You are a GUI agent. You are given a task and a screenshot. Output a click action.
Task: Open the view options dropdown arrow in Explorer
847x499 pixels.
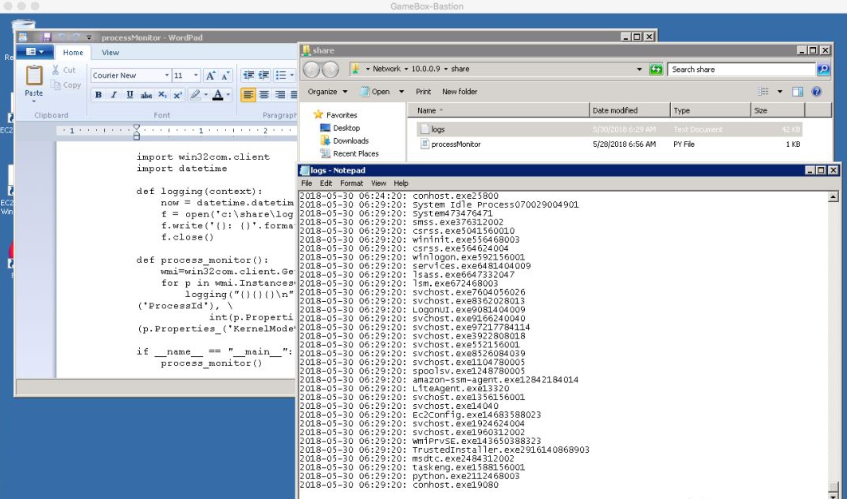[x=779, y=92]
